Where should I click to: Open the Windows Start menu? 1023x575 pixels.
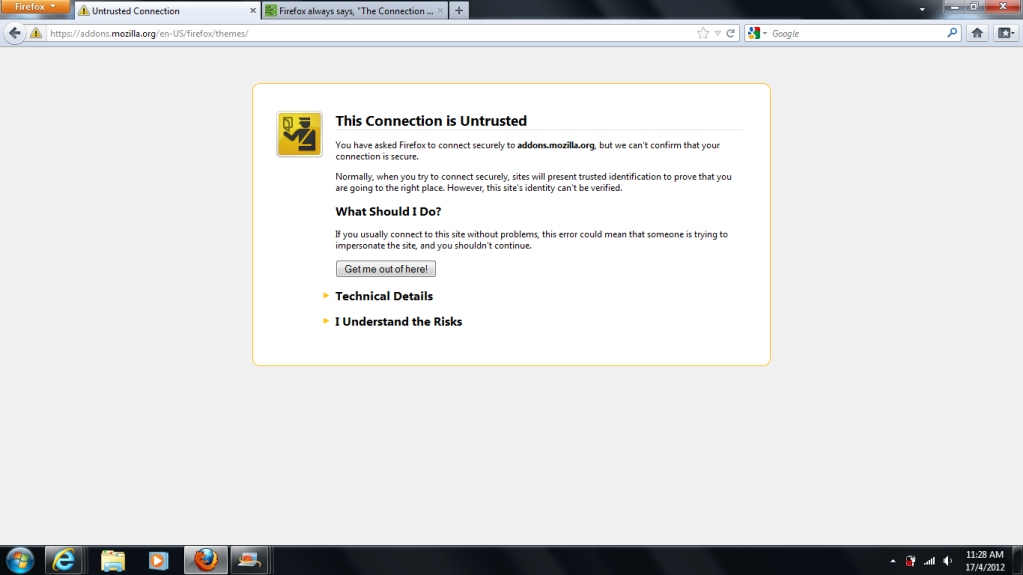pyautogui.click(x=20, y=560)
